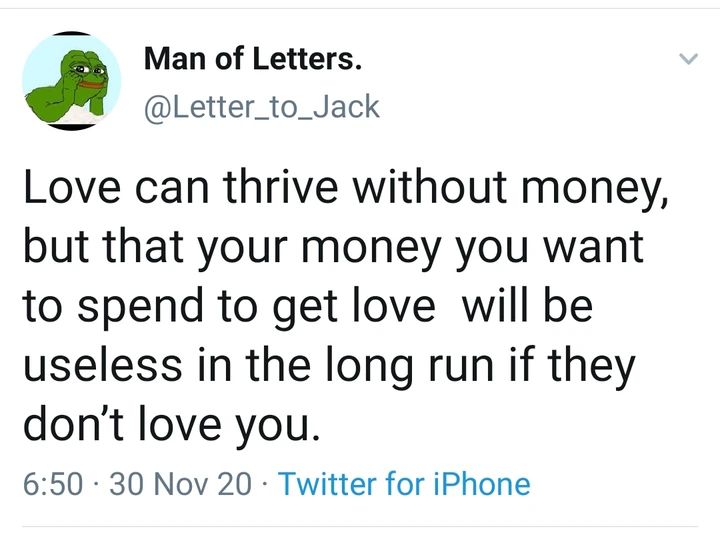Image resolution: width=720 pixels, height=535 pixels.
Task: Click the 6:50 timestamp
Action: click(52, 484)
